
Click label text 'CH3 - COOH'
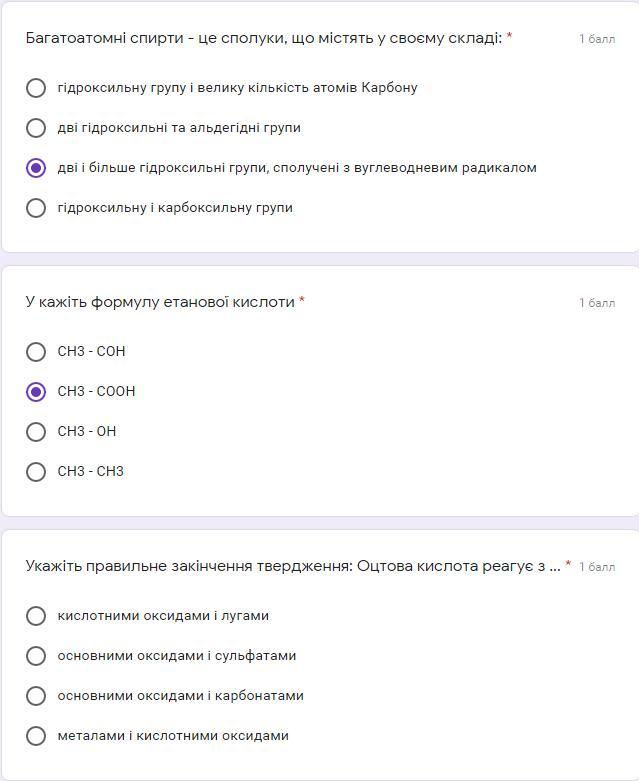point(96,392)
